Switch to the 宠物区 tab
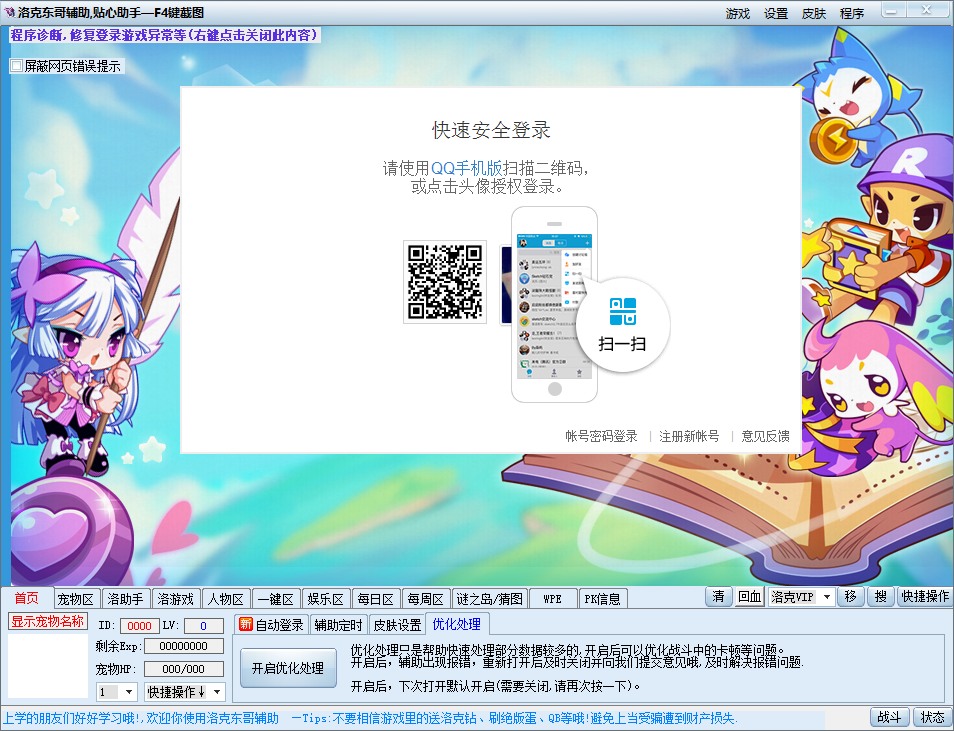Image resolution: width=954 pixels, height=731 pixels. click(x=76, y=597)
